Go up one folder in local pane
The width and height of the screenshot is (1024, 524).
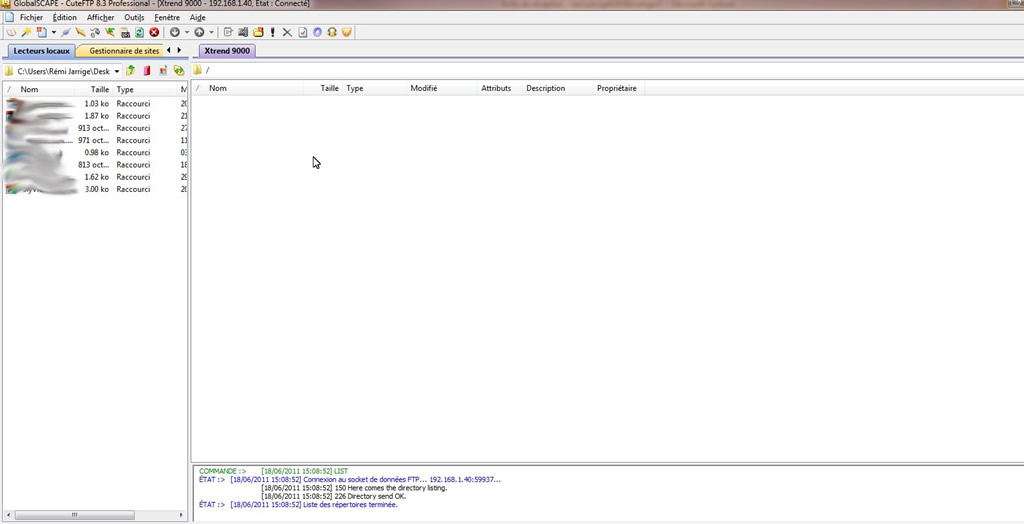(131, 71)
